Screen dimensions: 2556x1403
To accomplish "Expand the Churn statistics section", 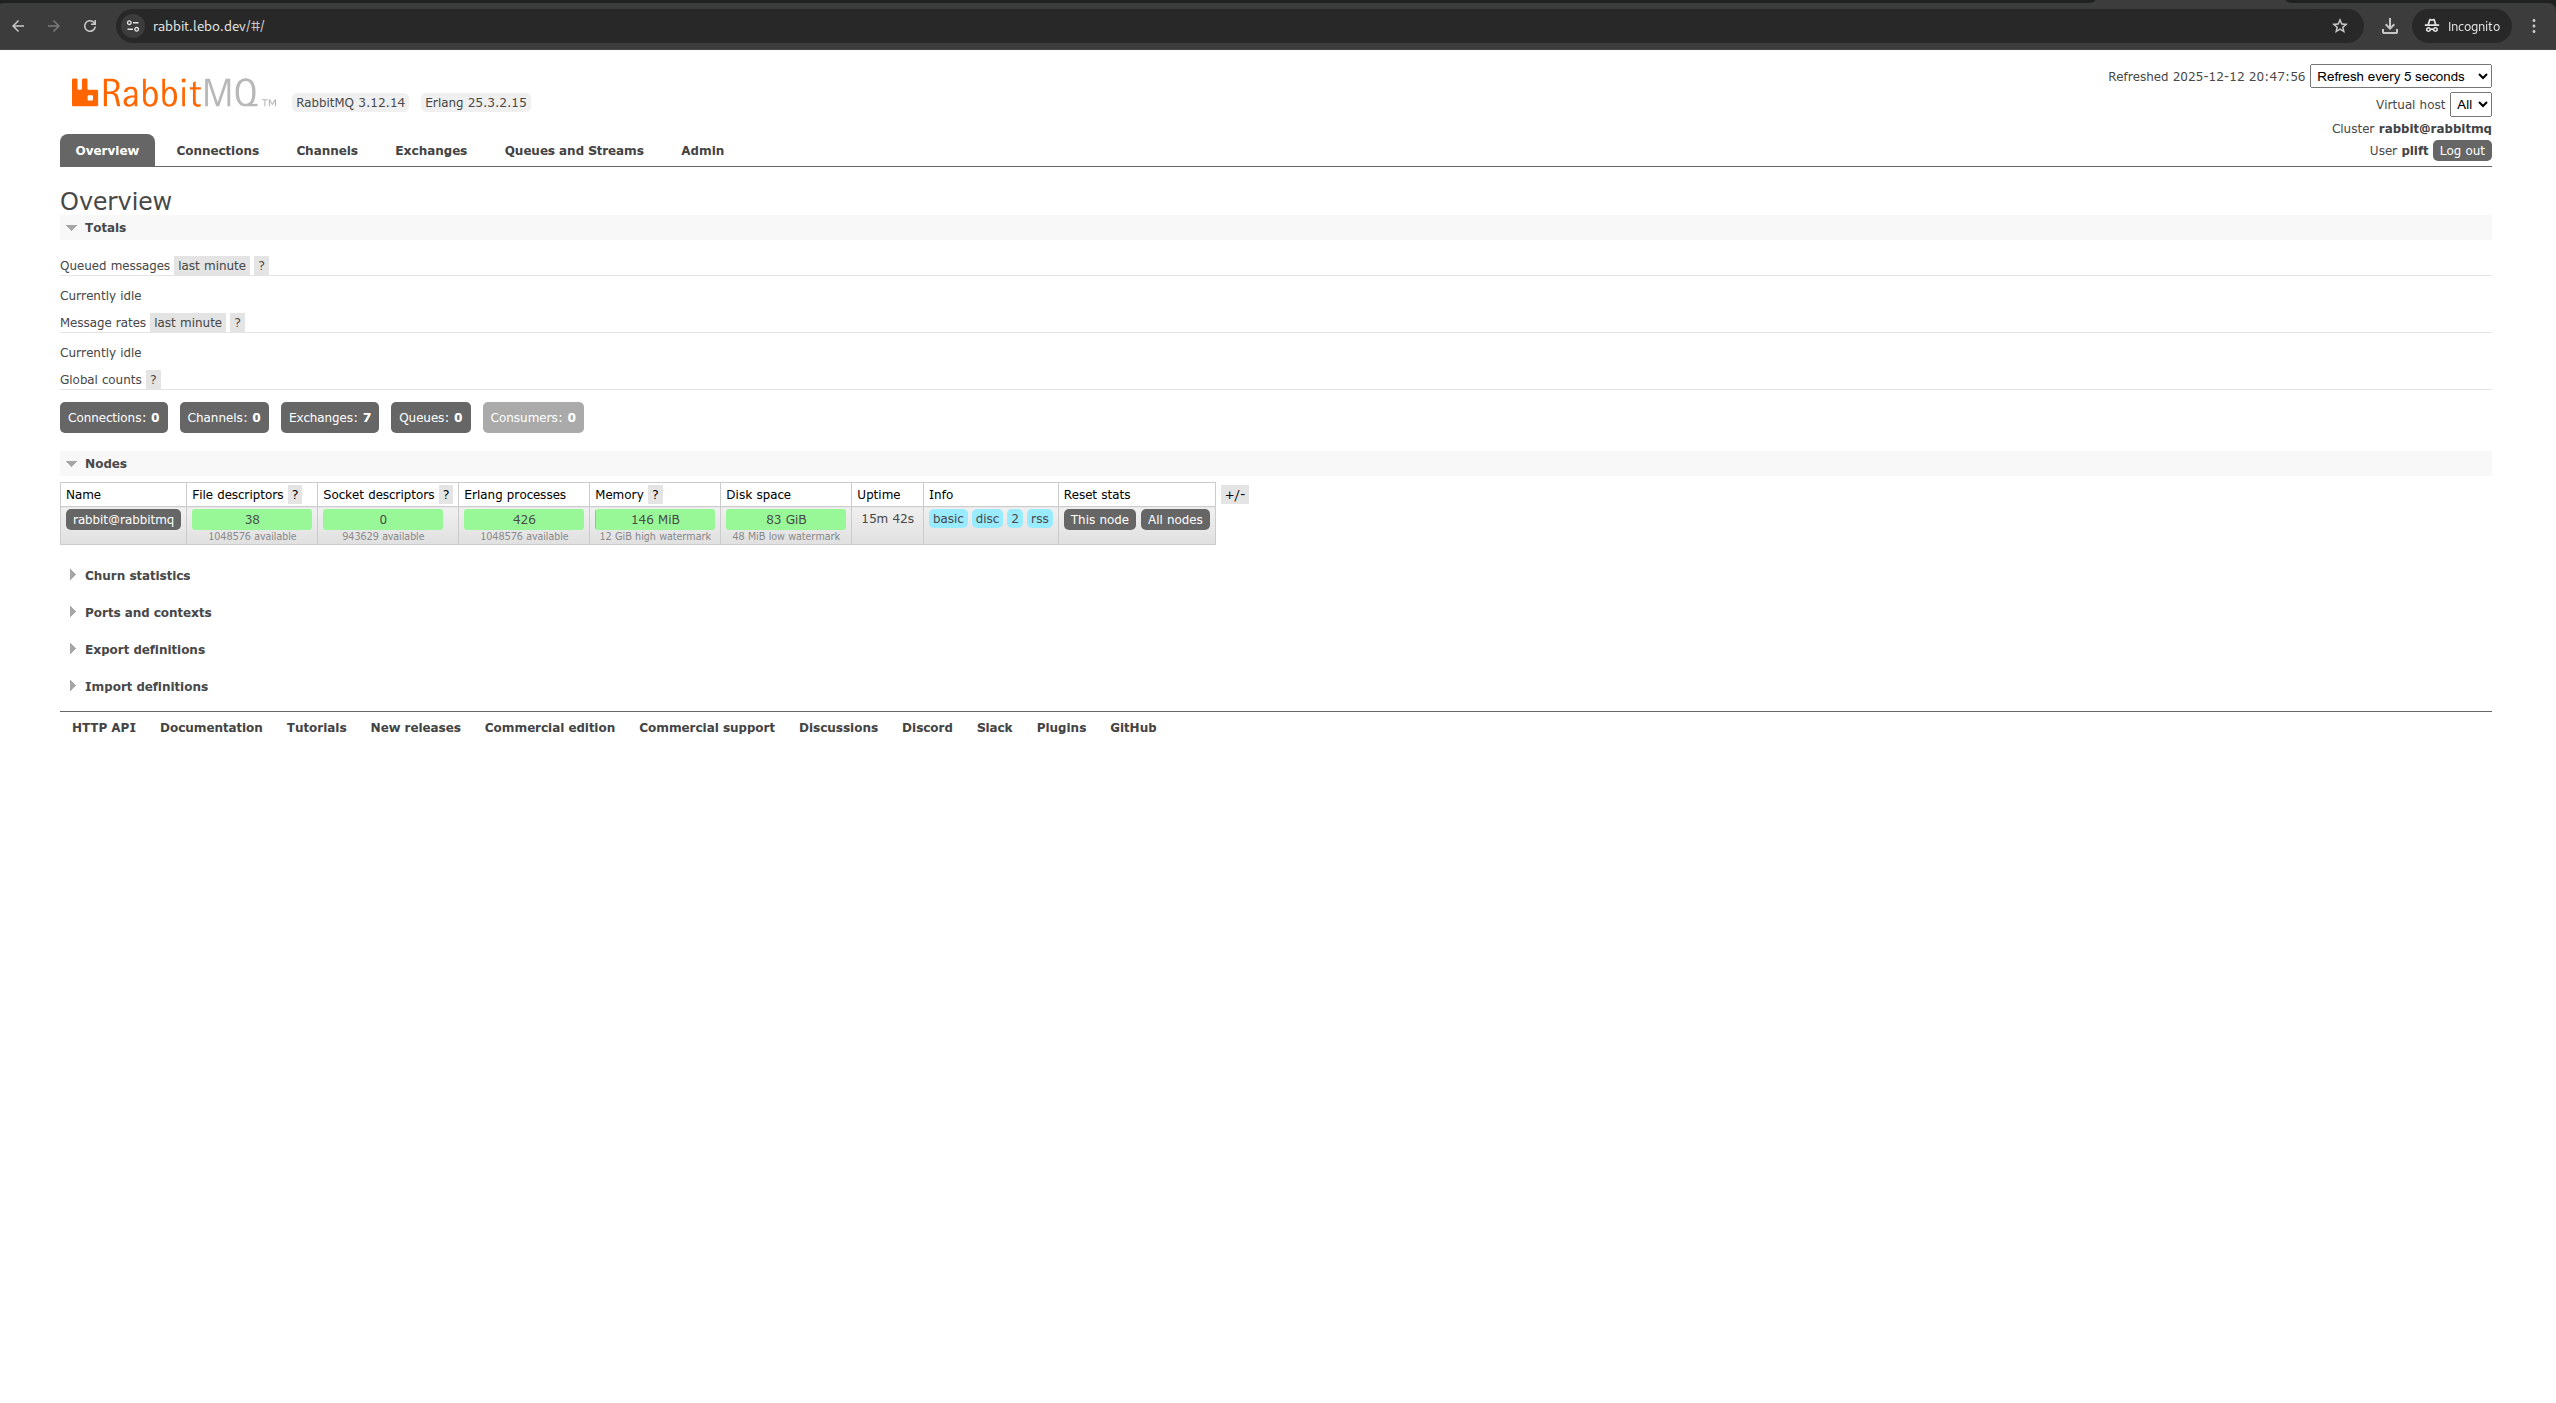I will [x=137, y=575].
